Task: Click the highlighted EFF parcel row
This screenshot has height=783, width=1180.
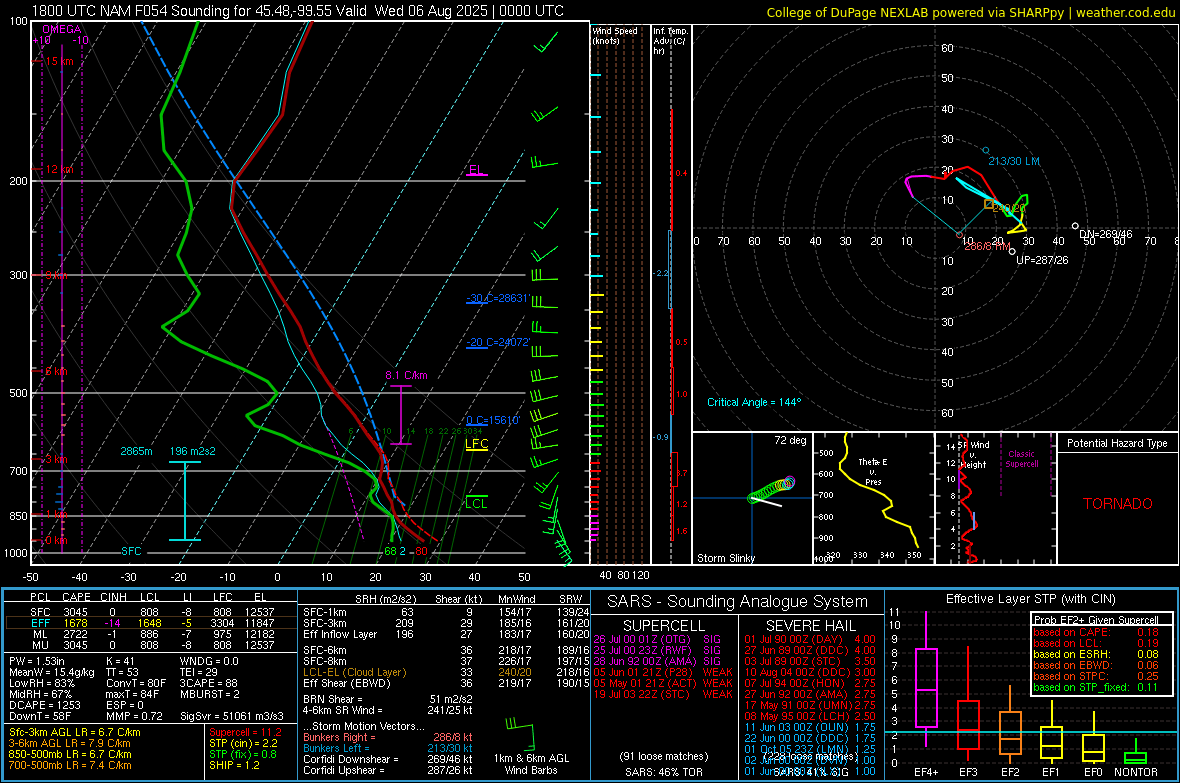Action: click(x=152, y=623)
